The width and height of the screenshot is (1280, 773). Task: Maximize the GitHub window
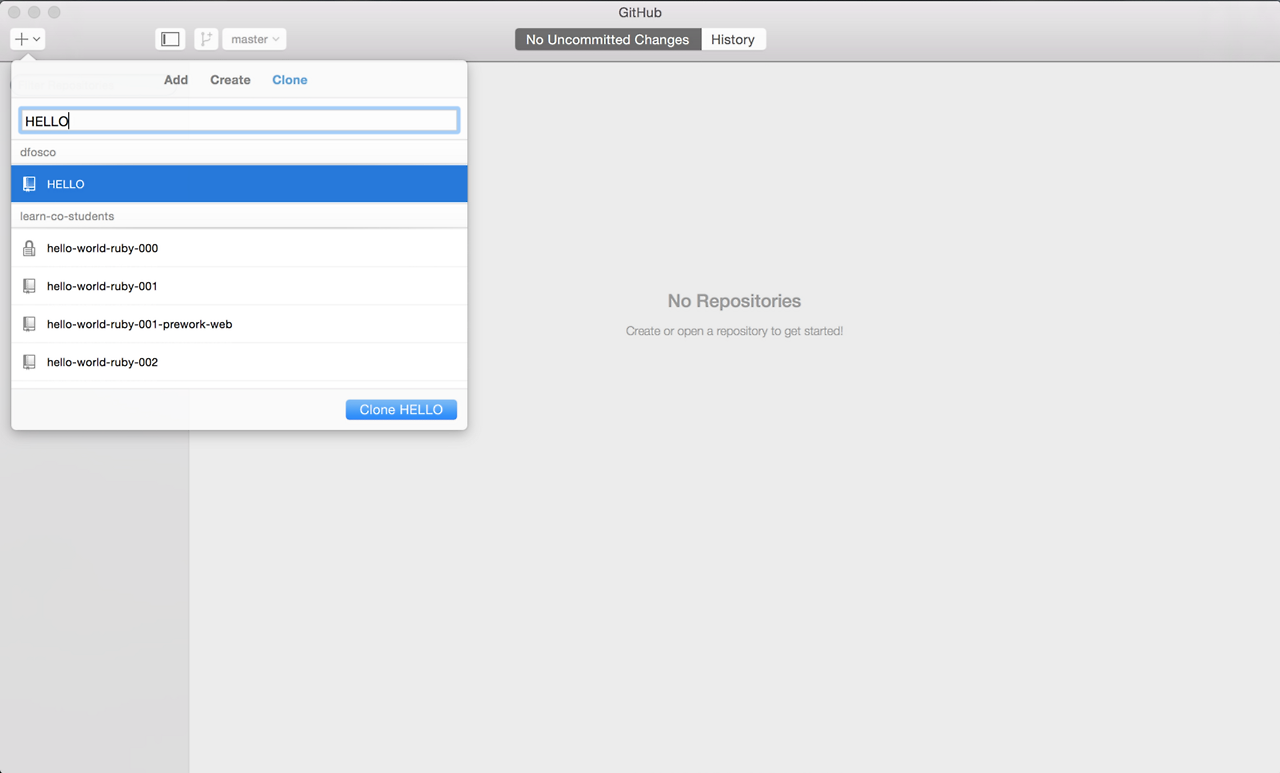click(x=54, y=12)
